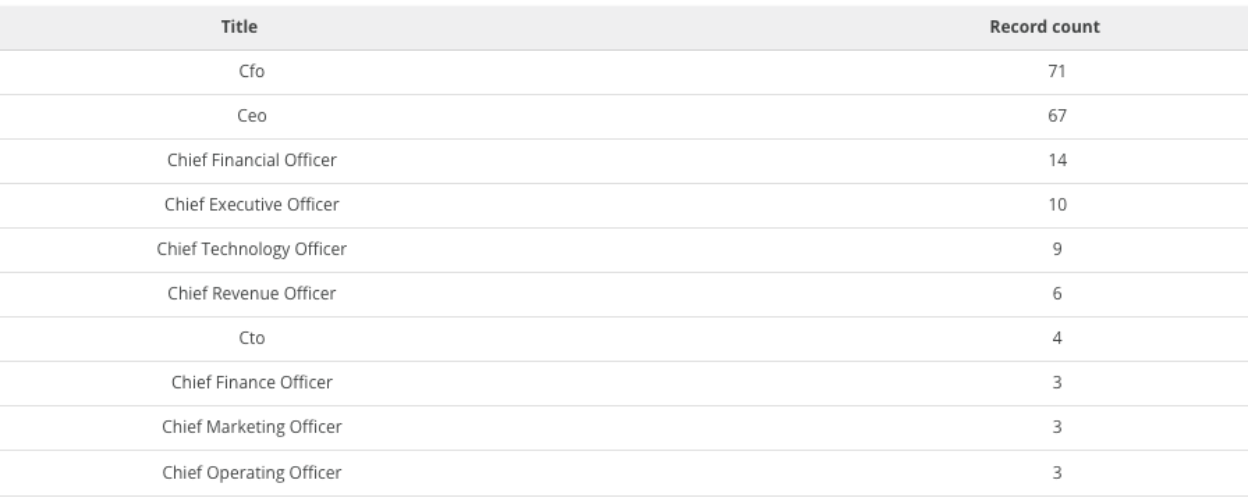Click the record count value 67
The height and width of the screenshot is (500, 1254).
[x=1058, y=116]
